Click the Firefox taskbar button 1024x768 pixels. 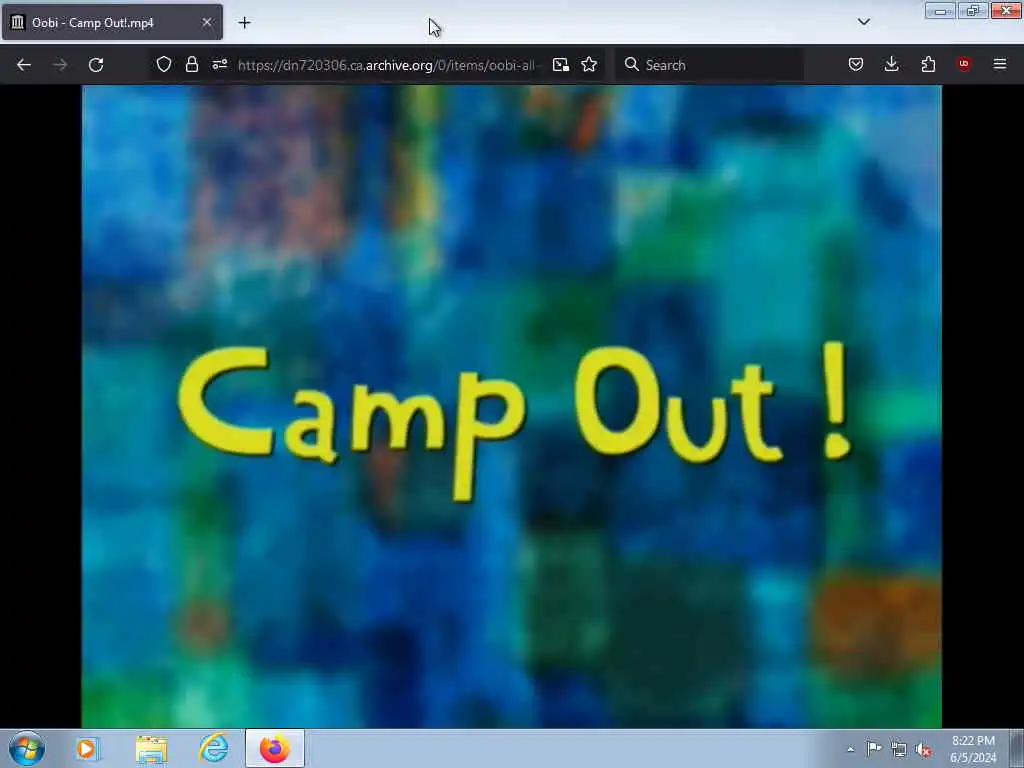pos(275,748)
